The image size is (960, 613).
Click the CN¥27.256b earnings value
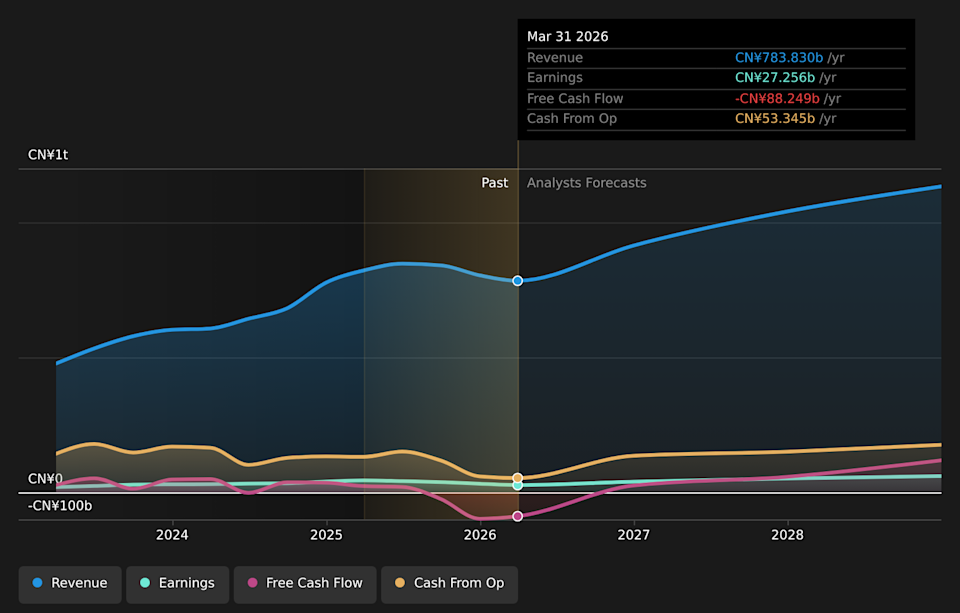click(x=774, y=78)
